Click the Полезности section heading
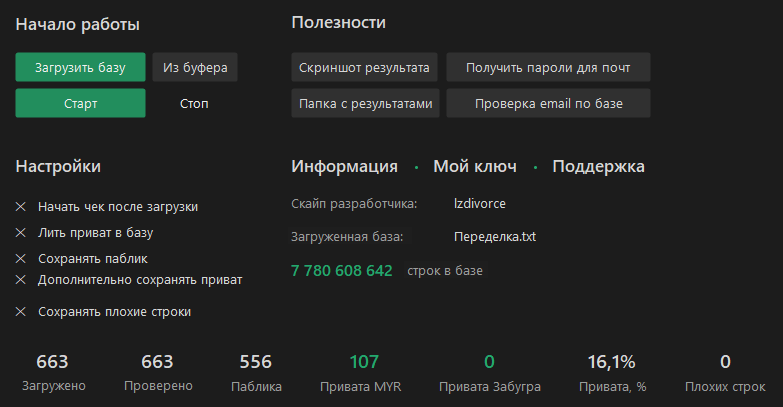This screenshot has height=407, width=783. point(339,22)
